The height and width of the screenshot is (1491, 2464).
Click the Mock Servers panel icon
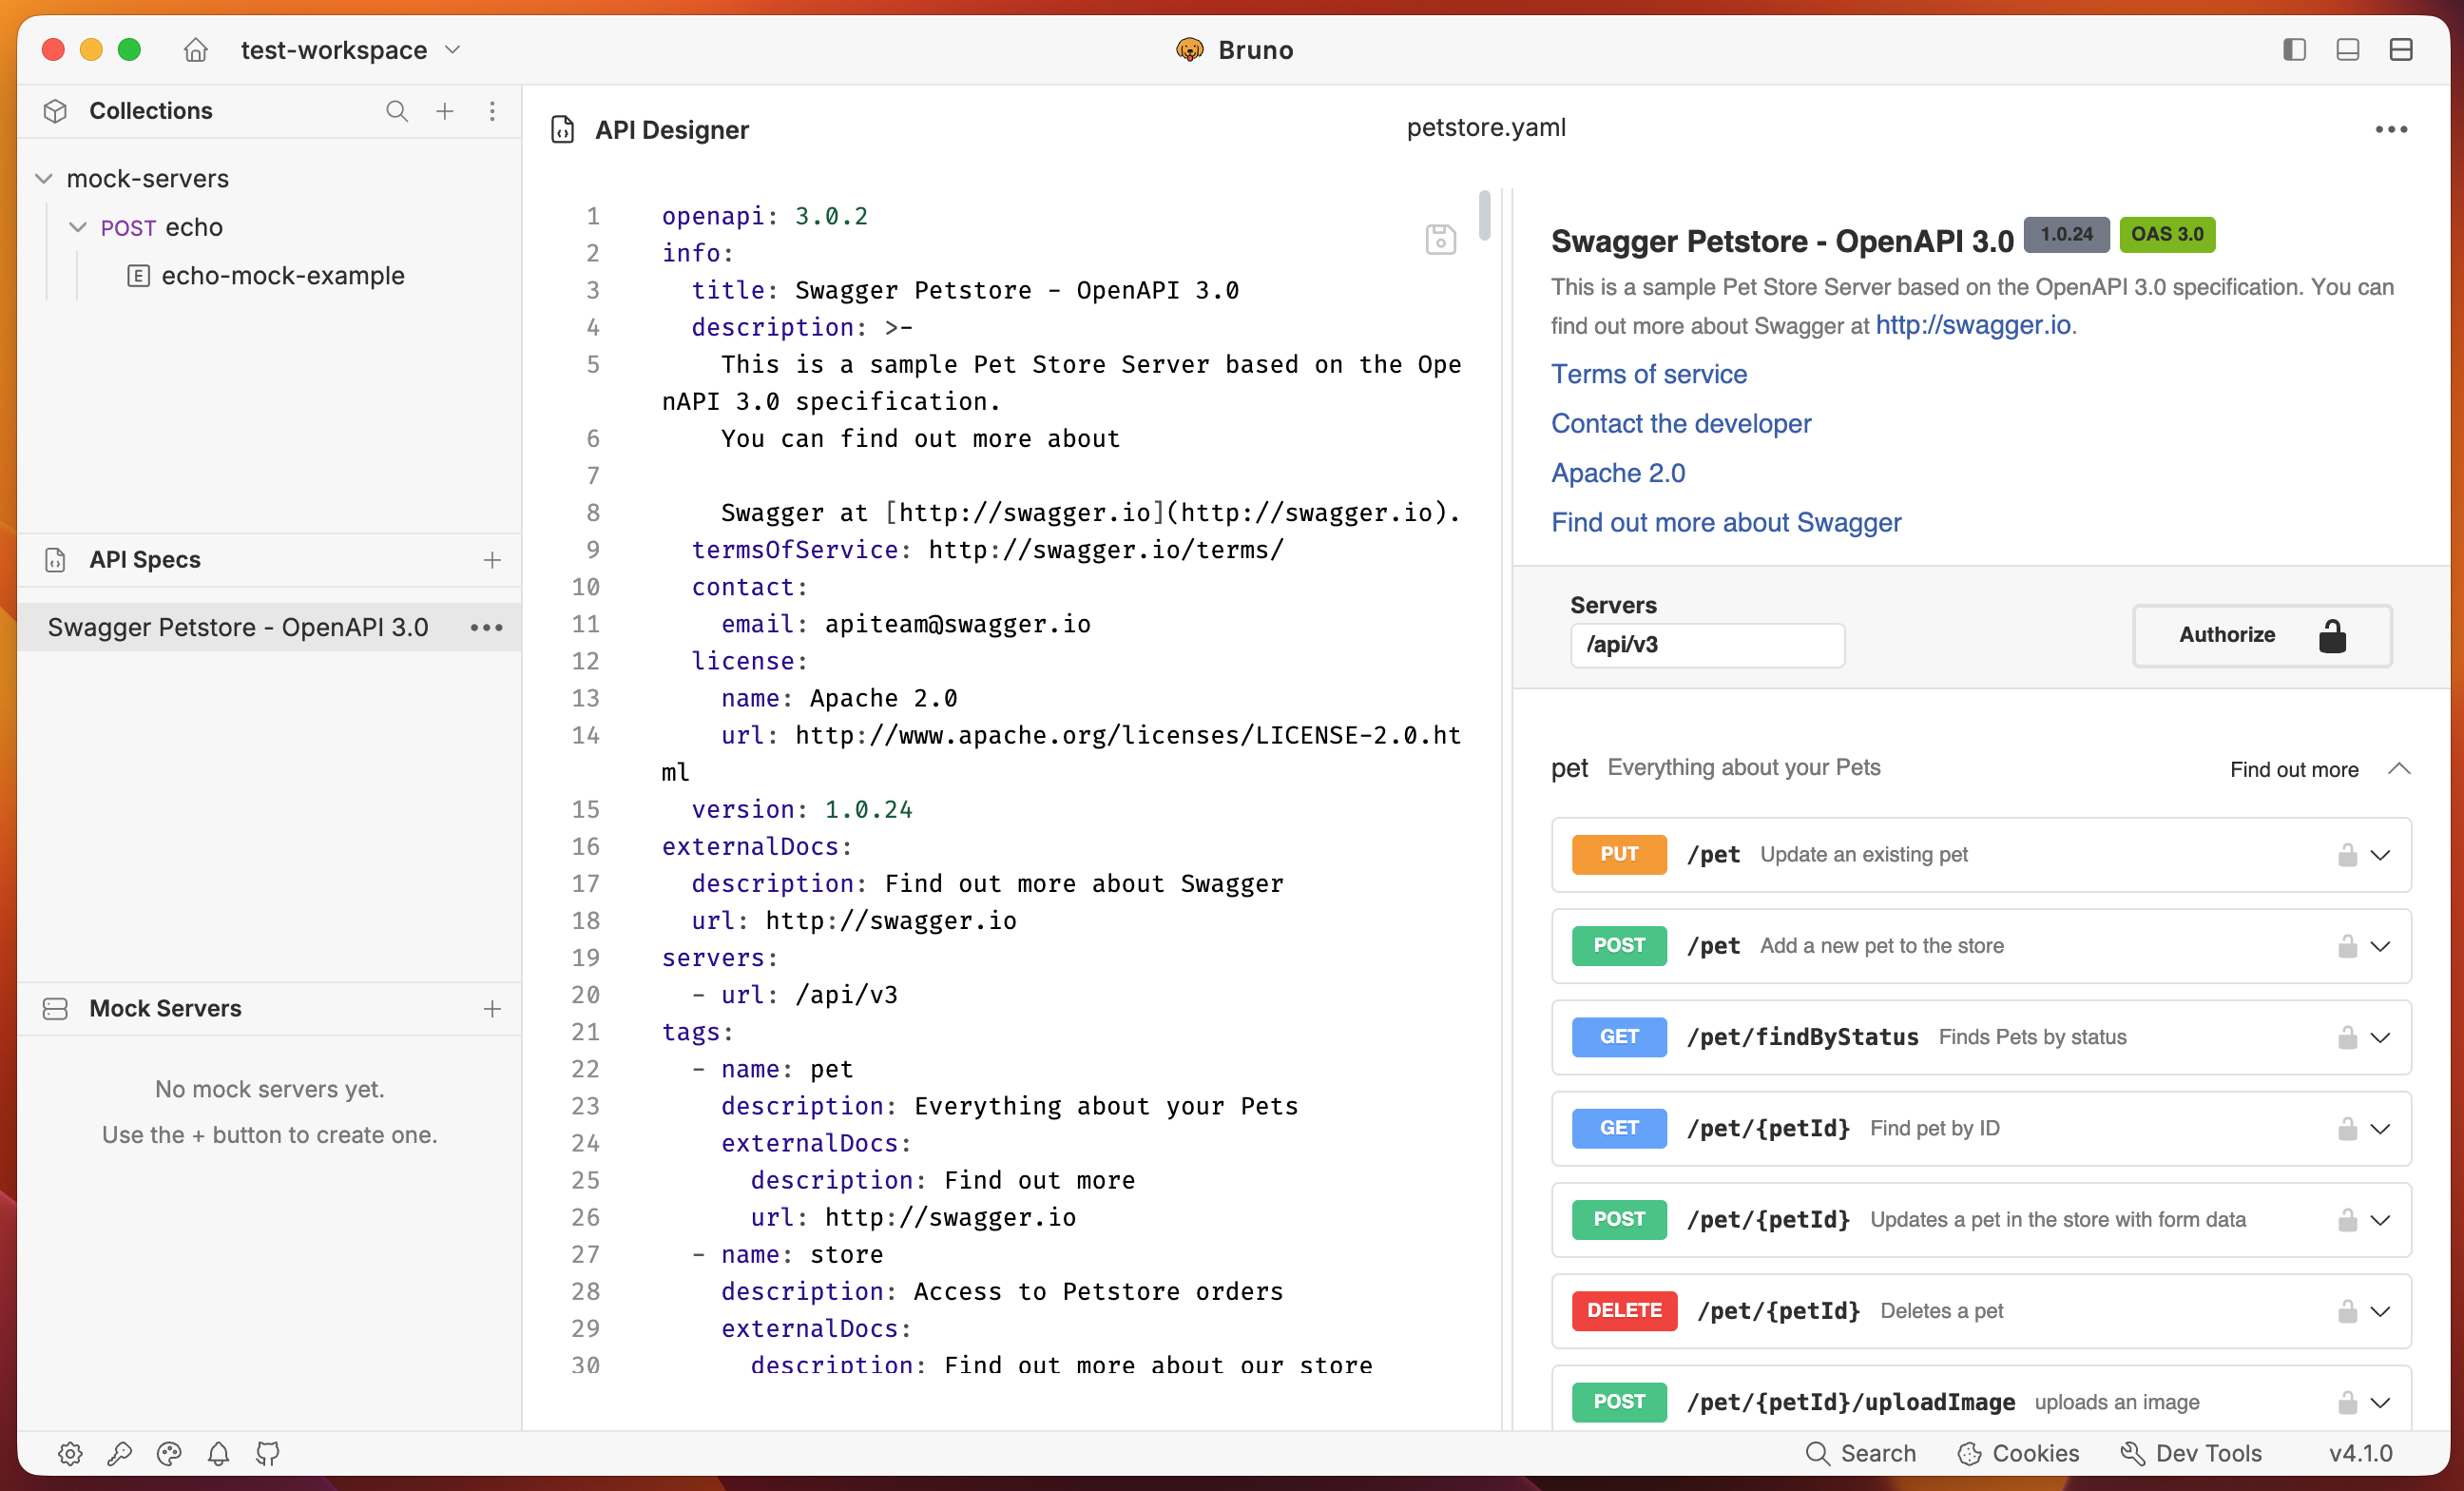tap(56, 1009)
